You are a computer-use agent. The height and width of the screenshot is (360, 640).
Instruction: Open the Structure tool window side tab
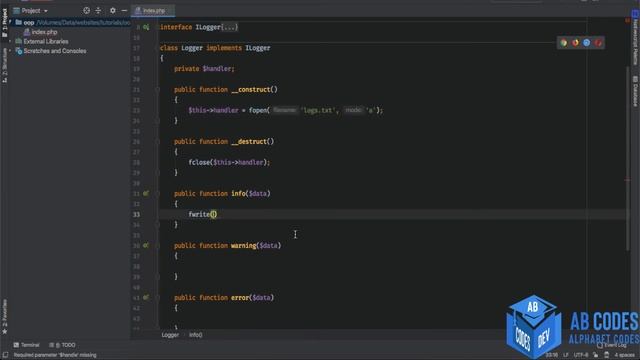pos(4,65)
